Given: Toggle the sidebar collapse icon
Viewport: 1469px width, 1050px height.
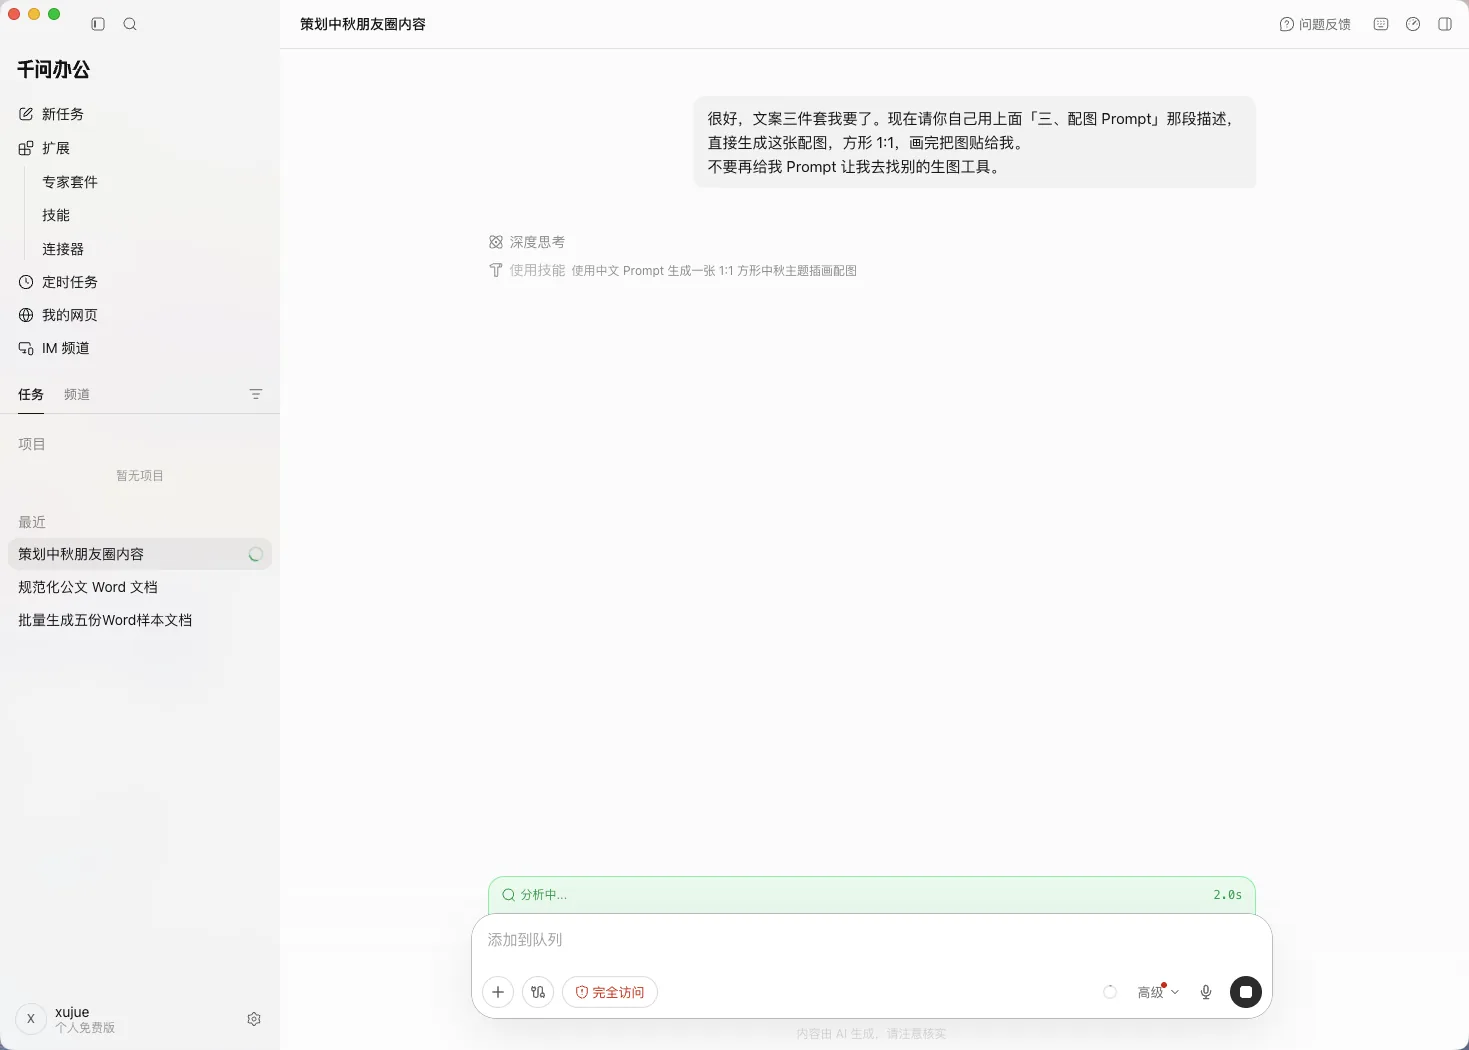Looking at the screenshot, I should [x=98, y=24].
